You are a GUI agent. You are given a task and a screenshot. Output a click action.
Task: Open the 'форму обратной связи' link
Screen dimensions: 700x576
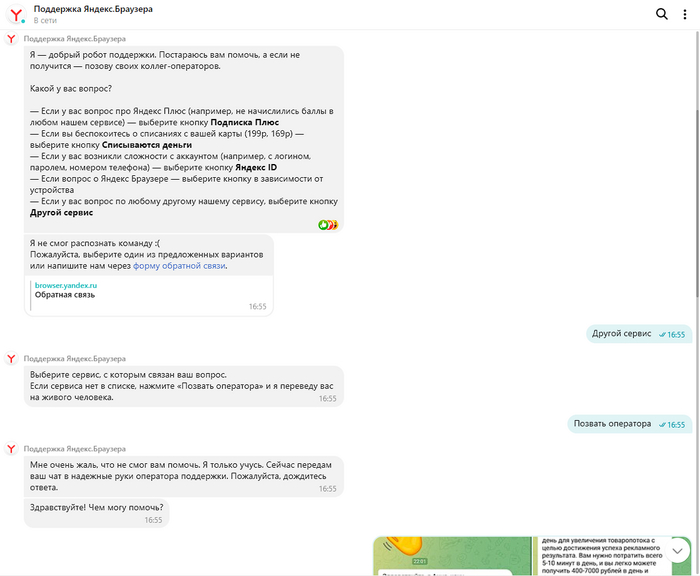click(179, 265)
